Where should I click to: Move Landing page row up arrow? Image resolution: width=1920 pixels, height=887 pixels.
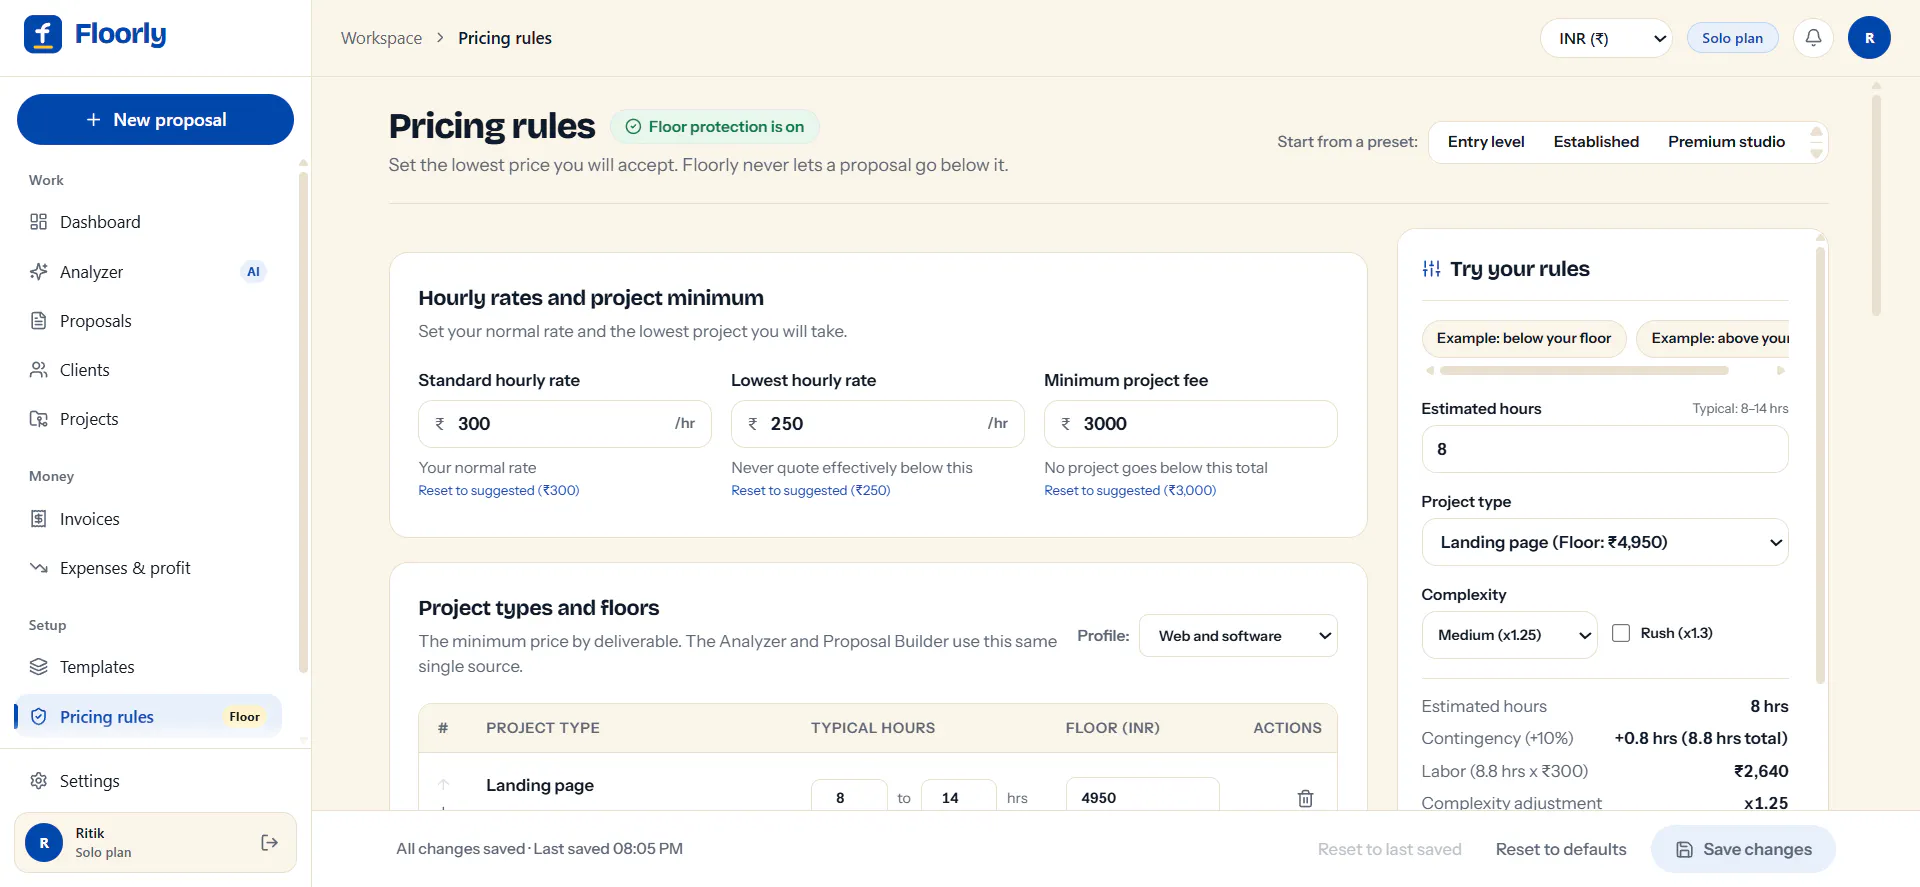(x=444, y=784)
